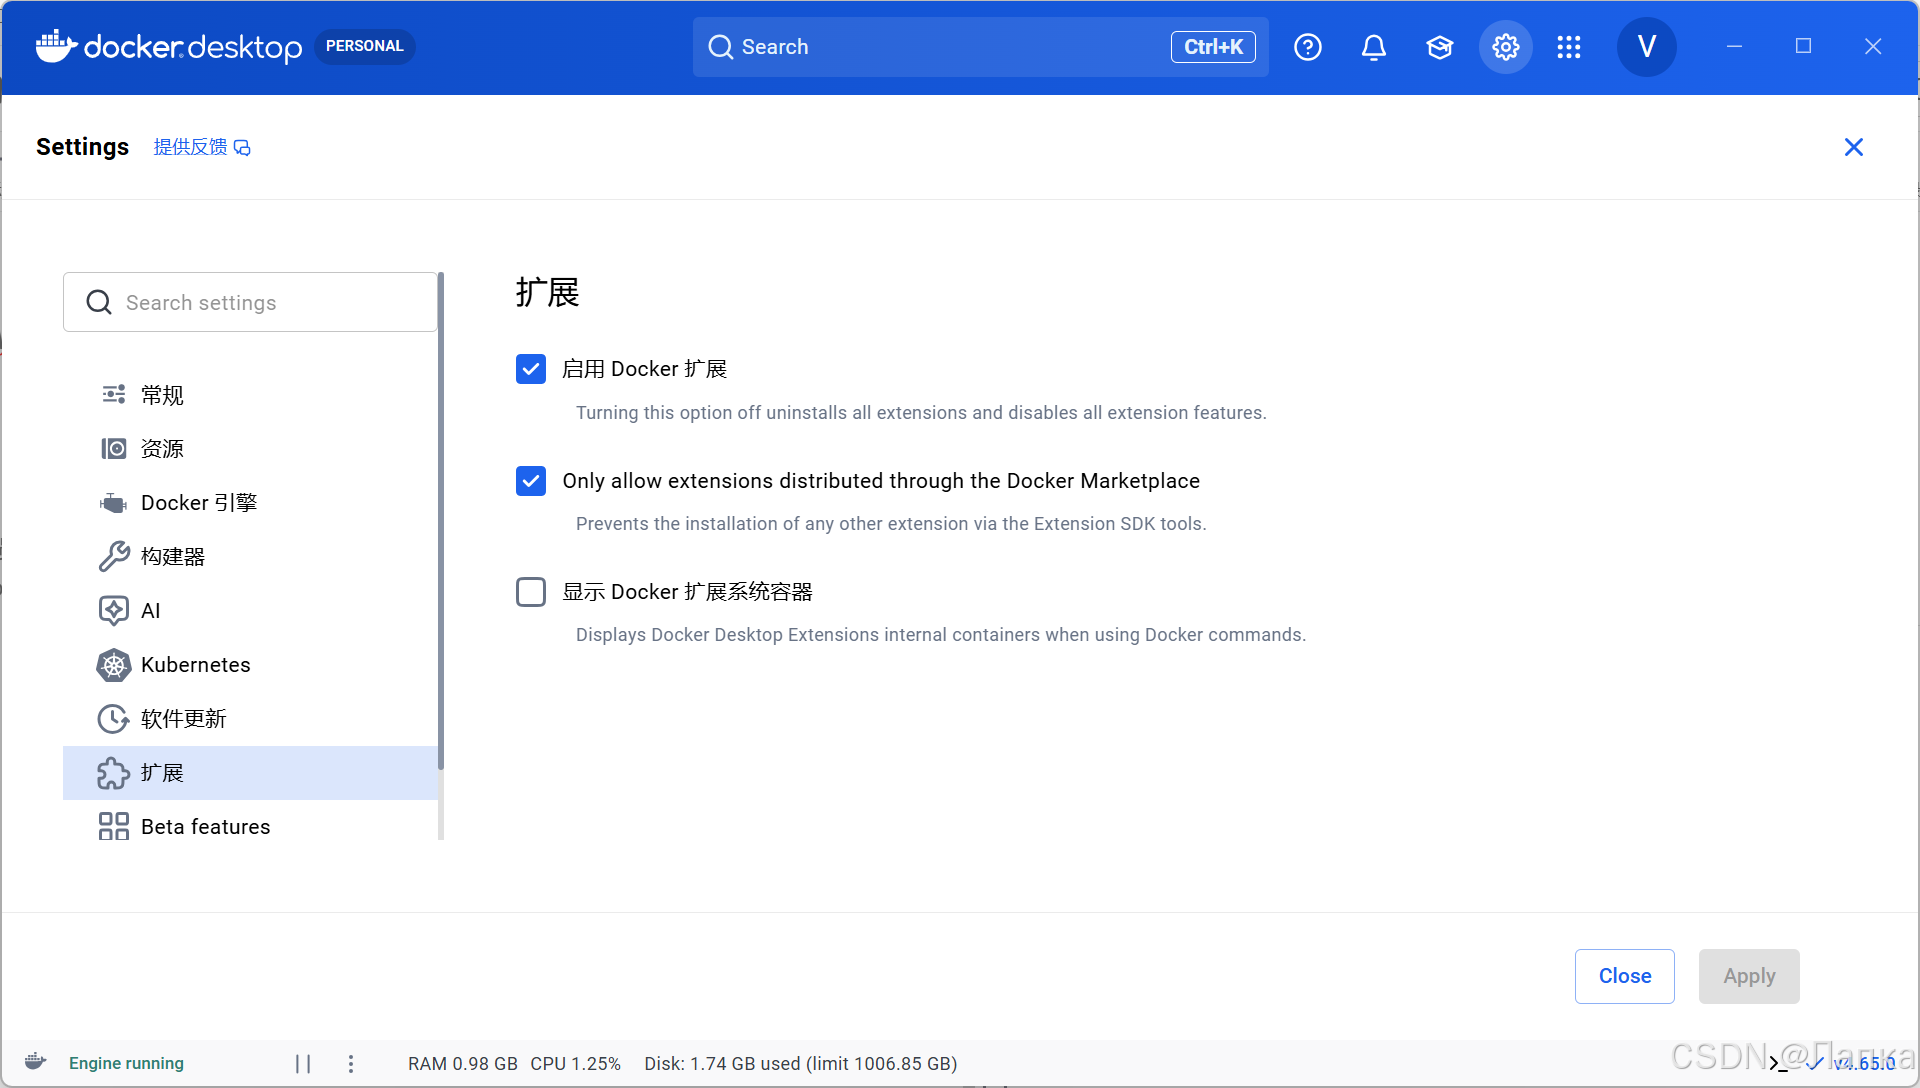Select the Docker 引擎 settings section
This screenshot has width=1920, height=1088.
click(198, 503)
